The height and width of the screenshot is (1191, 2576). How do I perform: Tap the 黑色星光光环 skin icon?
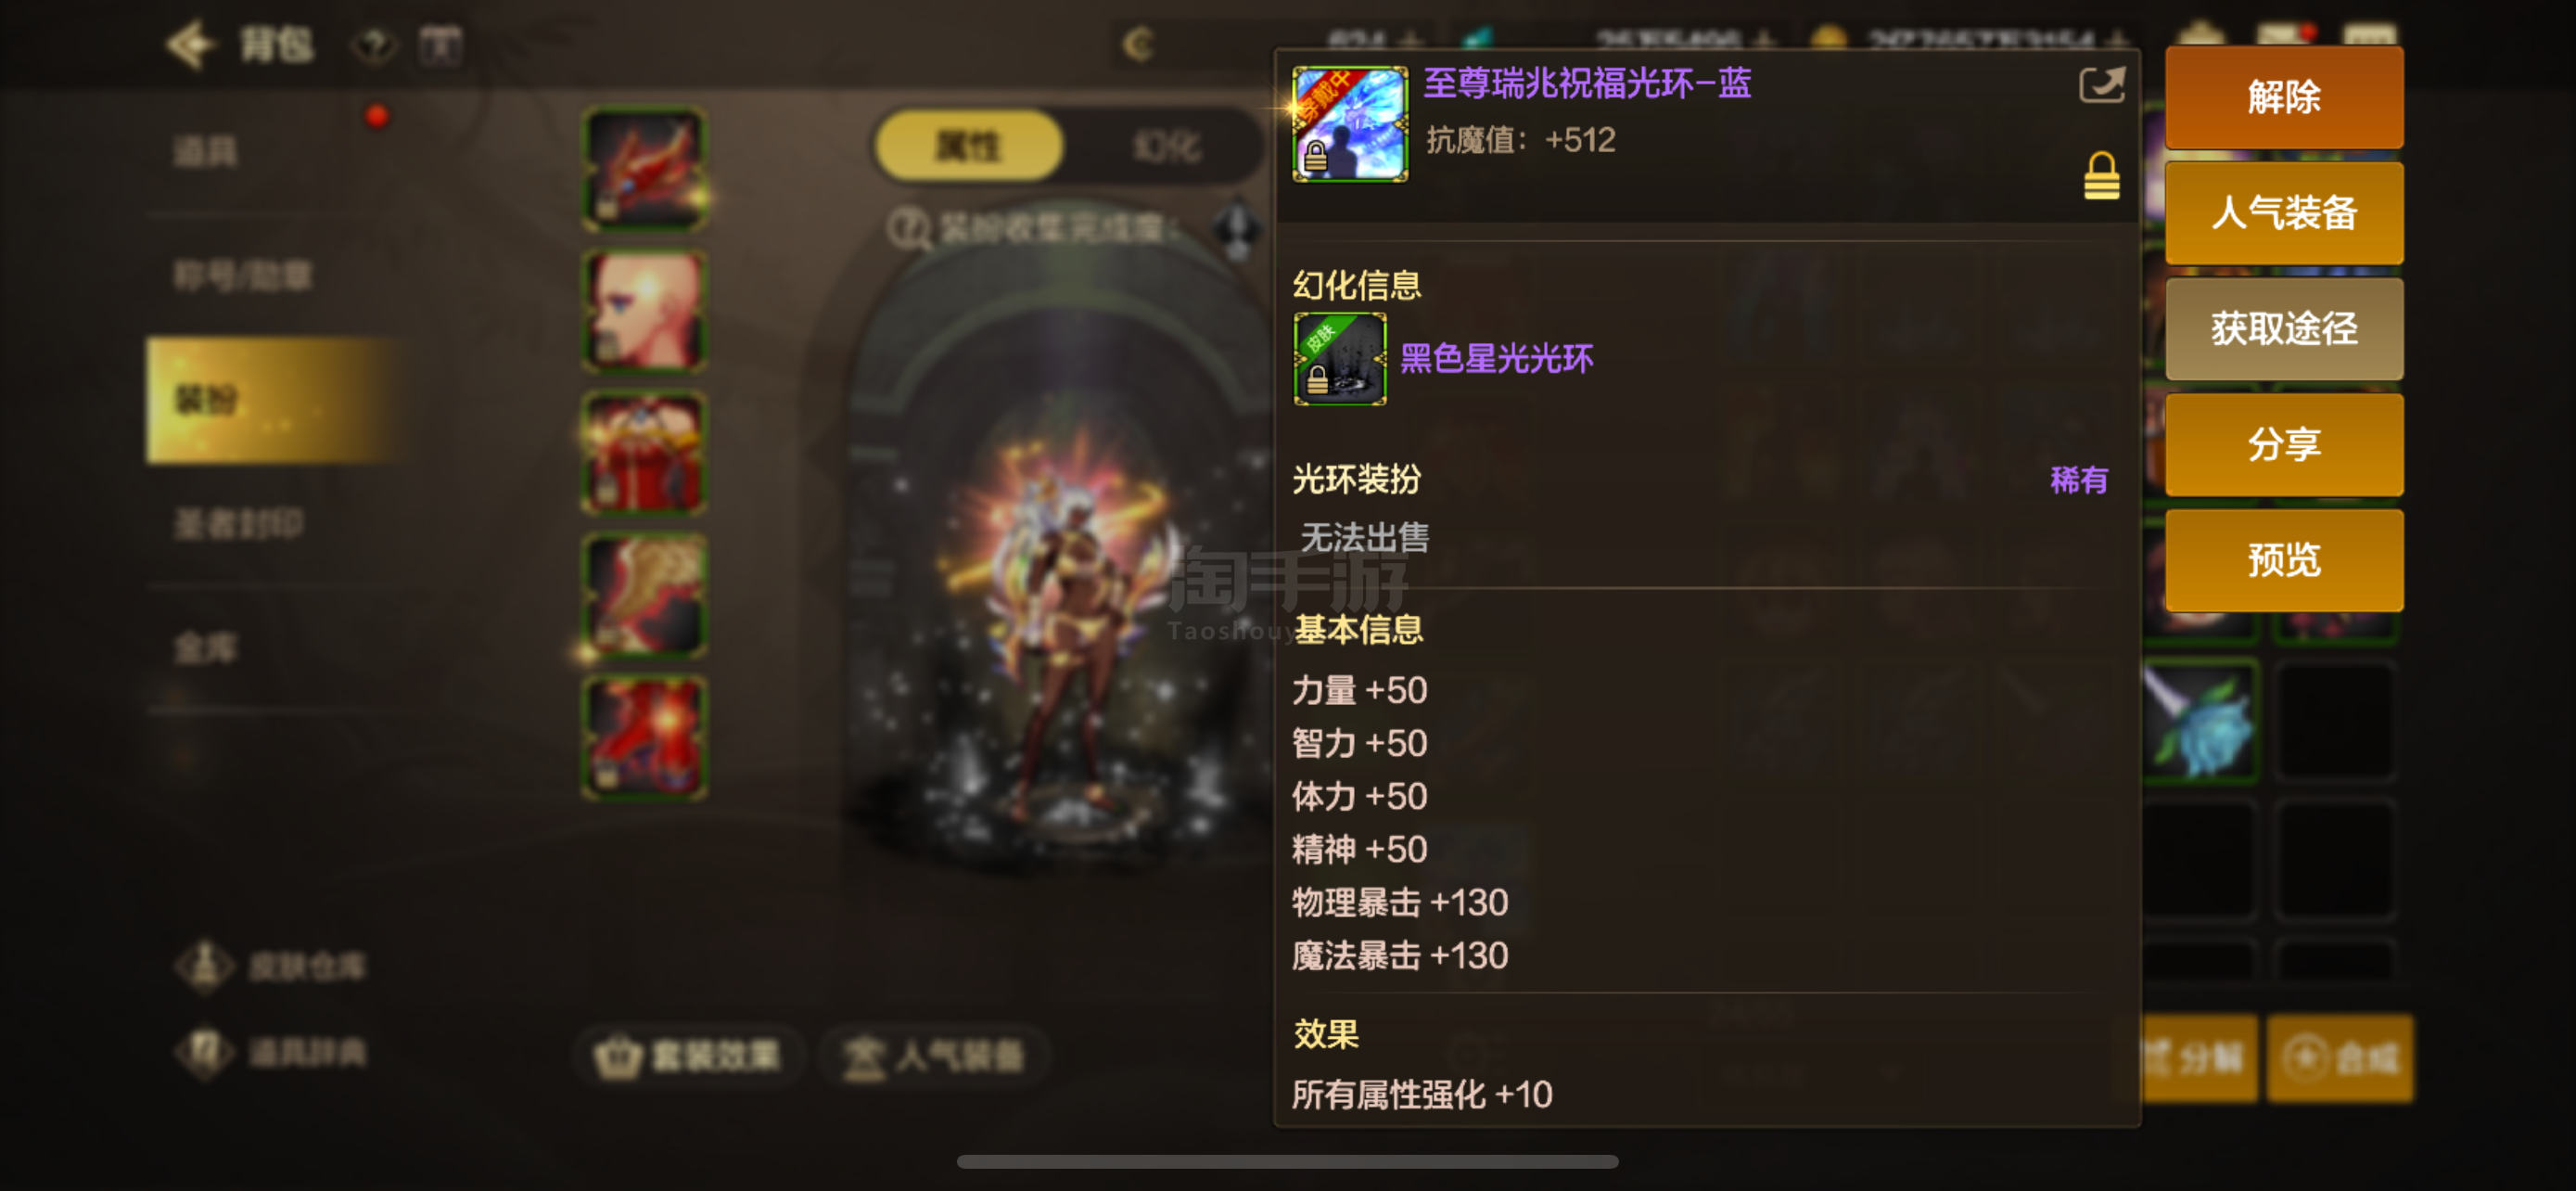click(1339, 359)
